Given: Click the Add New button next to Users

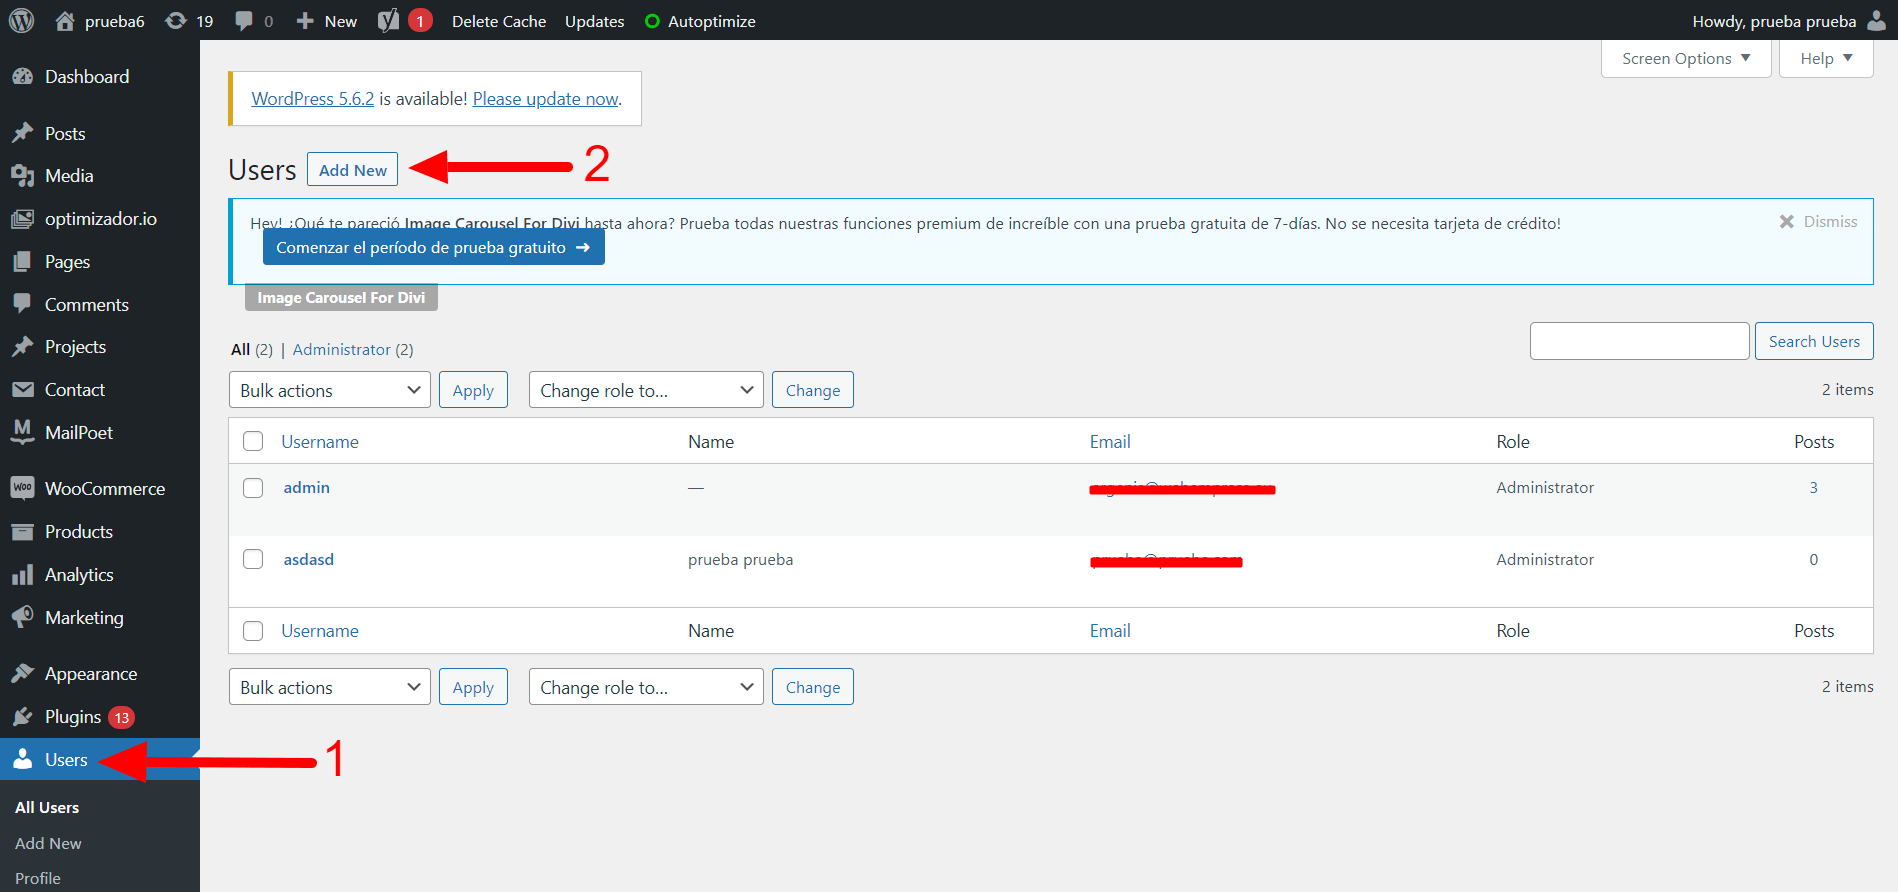Looking at the screenshot, I should point(352,170).
